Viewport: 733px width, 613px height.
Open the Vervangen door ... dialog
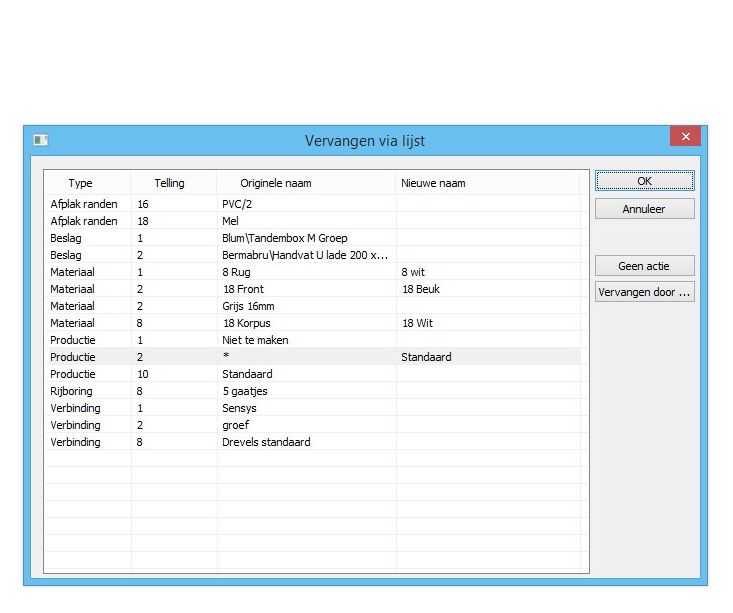click(x=644, y=293)
